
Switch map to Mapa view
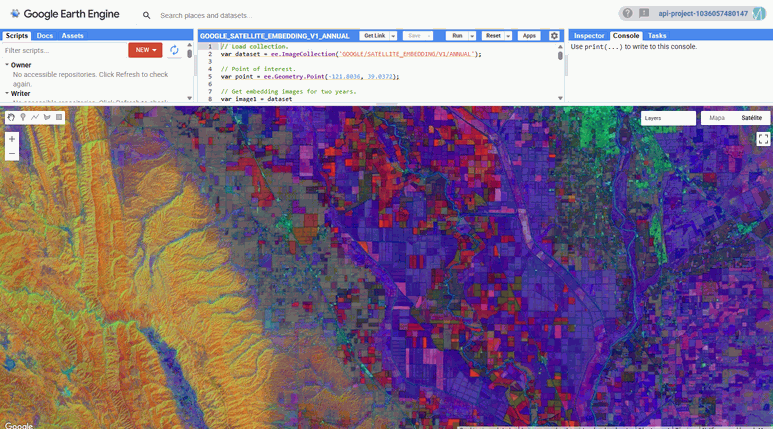717,118
